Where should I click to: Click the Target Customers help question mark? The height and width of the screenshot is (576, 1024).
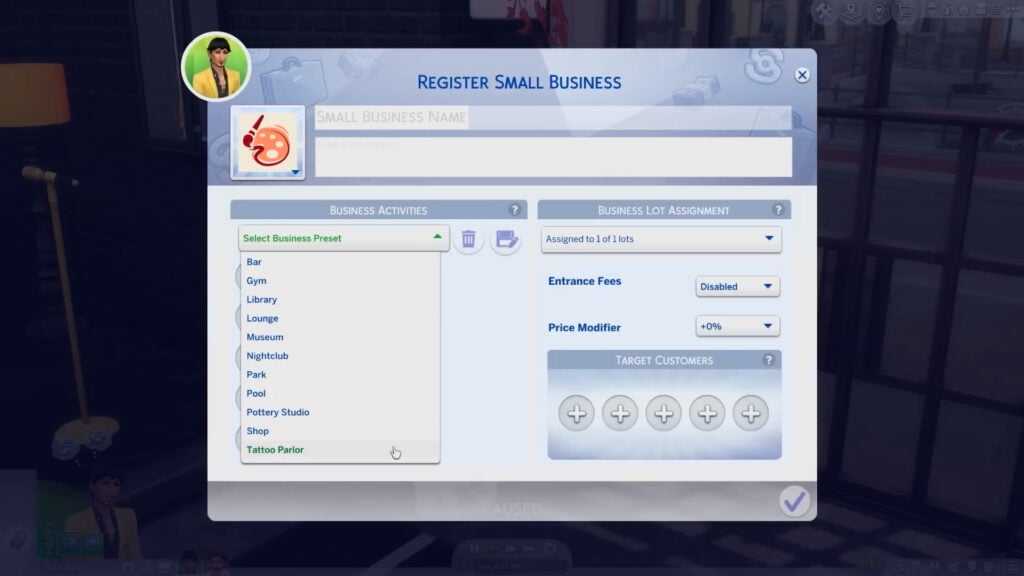[768, 360]
